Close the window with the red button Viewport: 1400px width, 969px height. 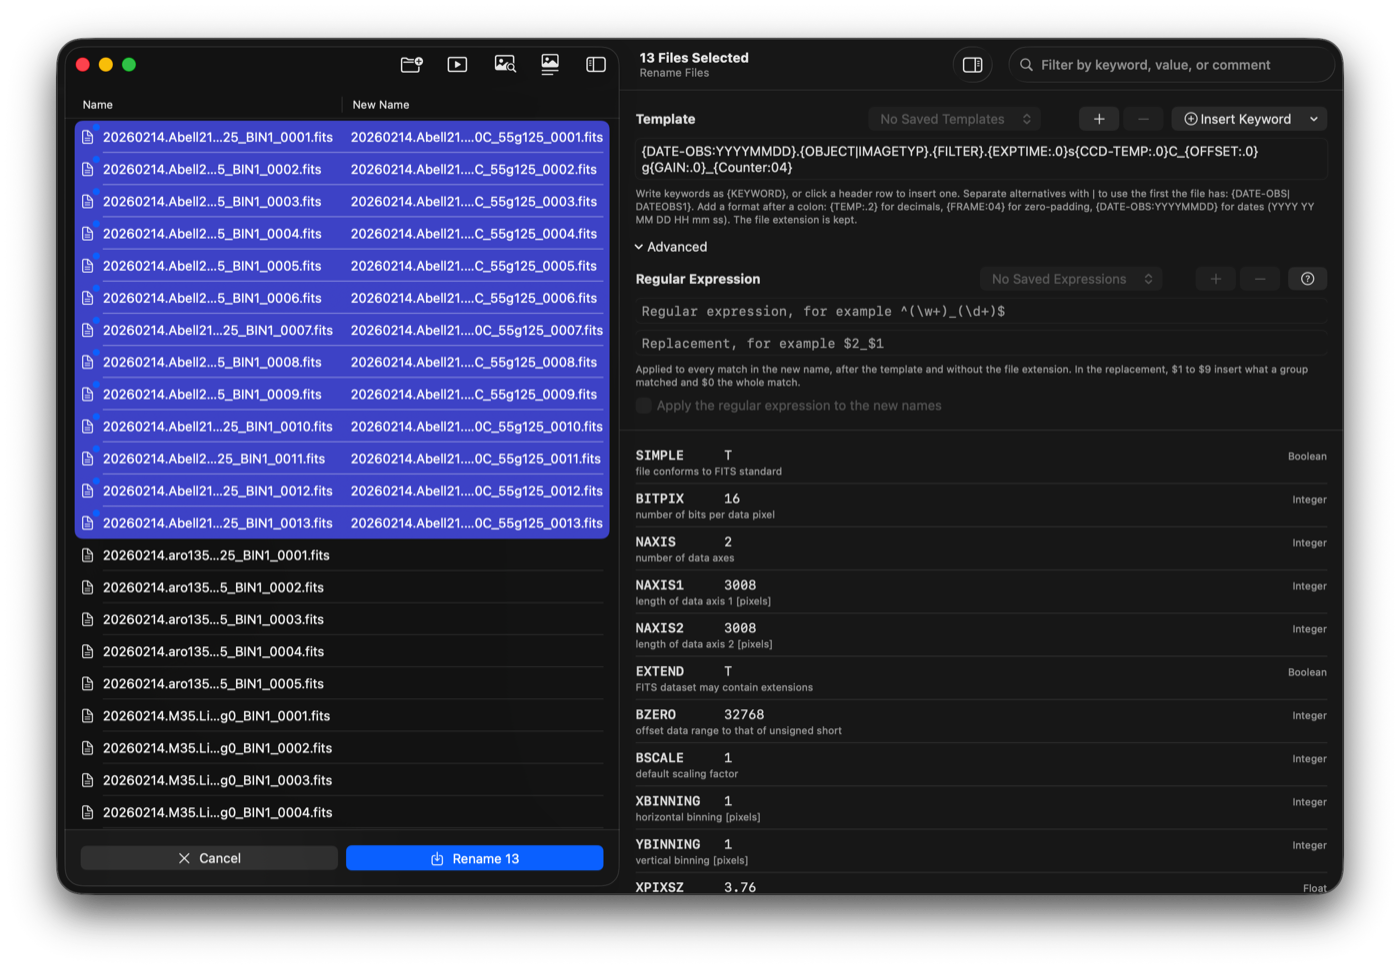(83, 65)
